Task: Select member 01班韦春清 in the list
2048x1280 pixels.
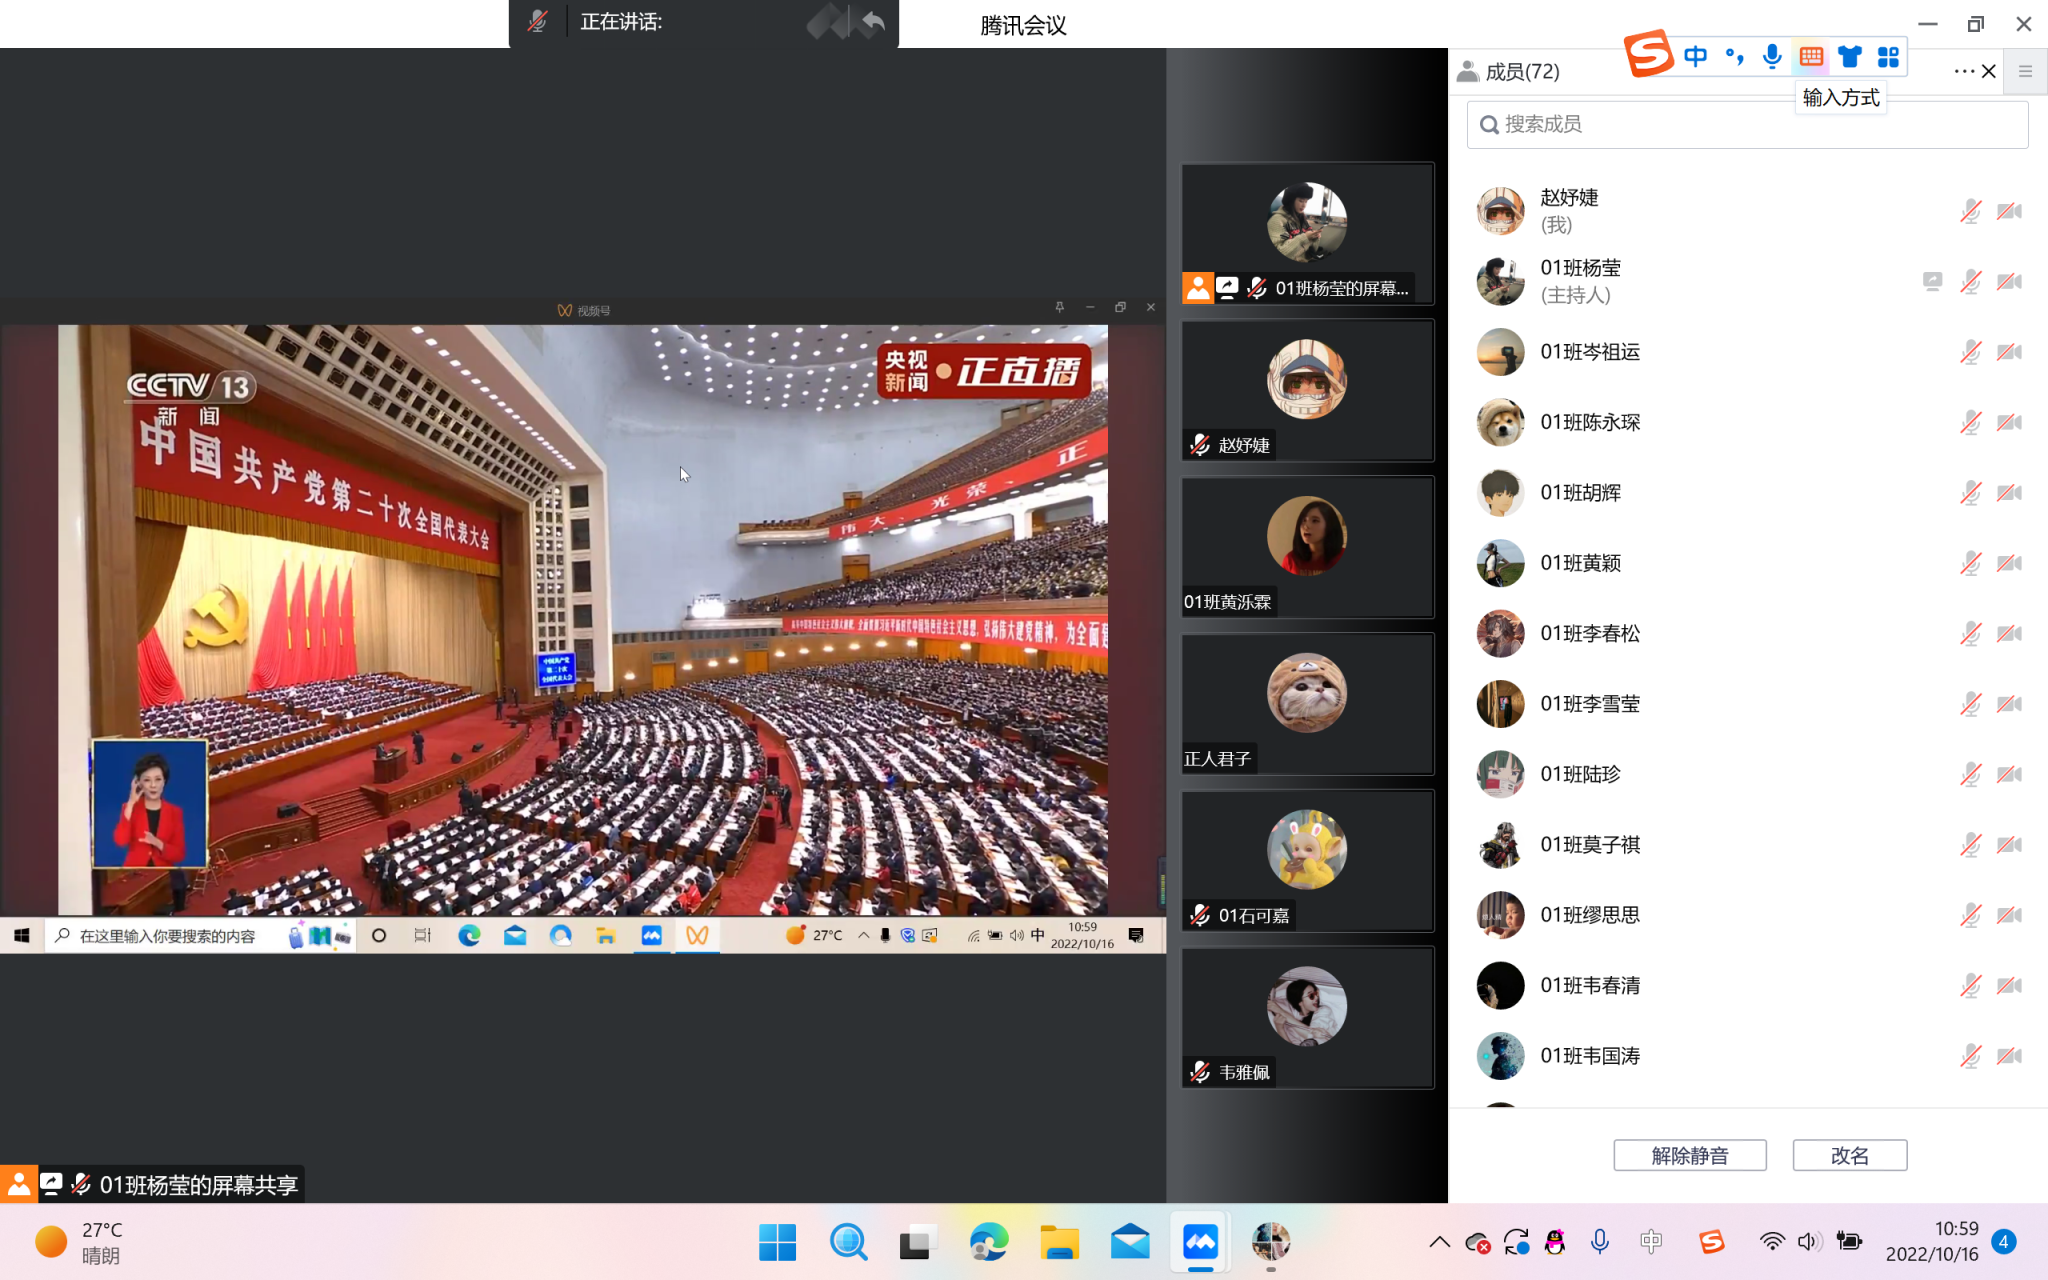Action: point(1747,986)
